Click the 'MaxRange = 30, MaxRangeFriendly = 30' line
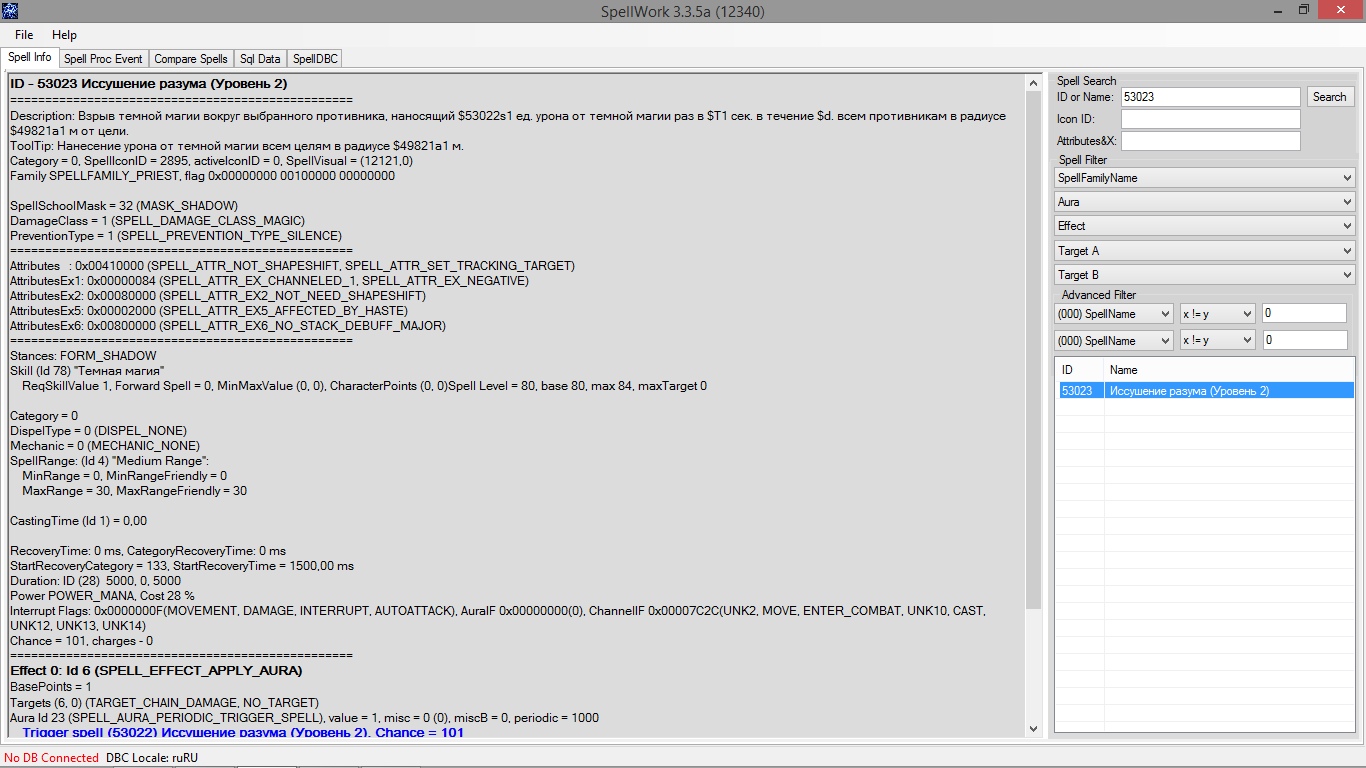The image size is (1366, 768). tap(134, 491)
